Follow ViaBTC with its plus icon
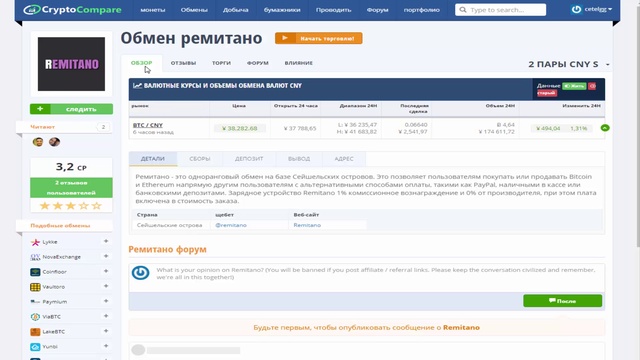640x360 pixels. (x=106, y=316)
